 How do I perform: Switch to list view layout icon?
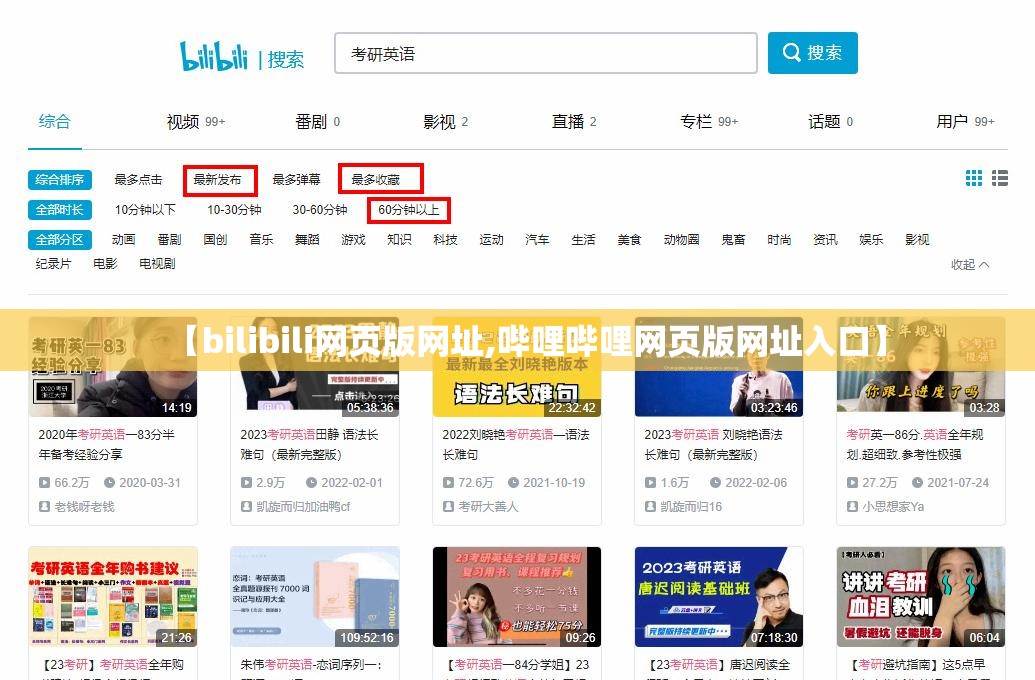click(x=999, y=178)
